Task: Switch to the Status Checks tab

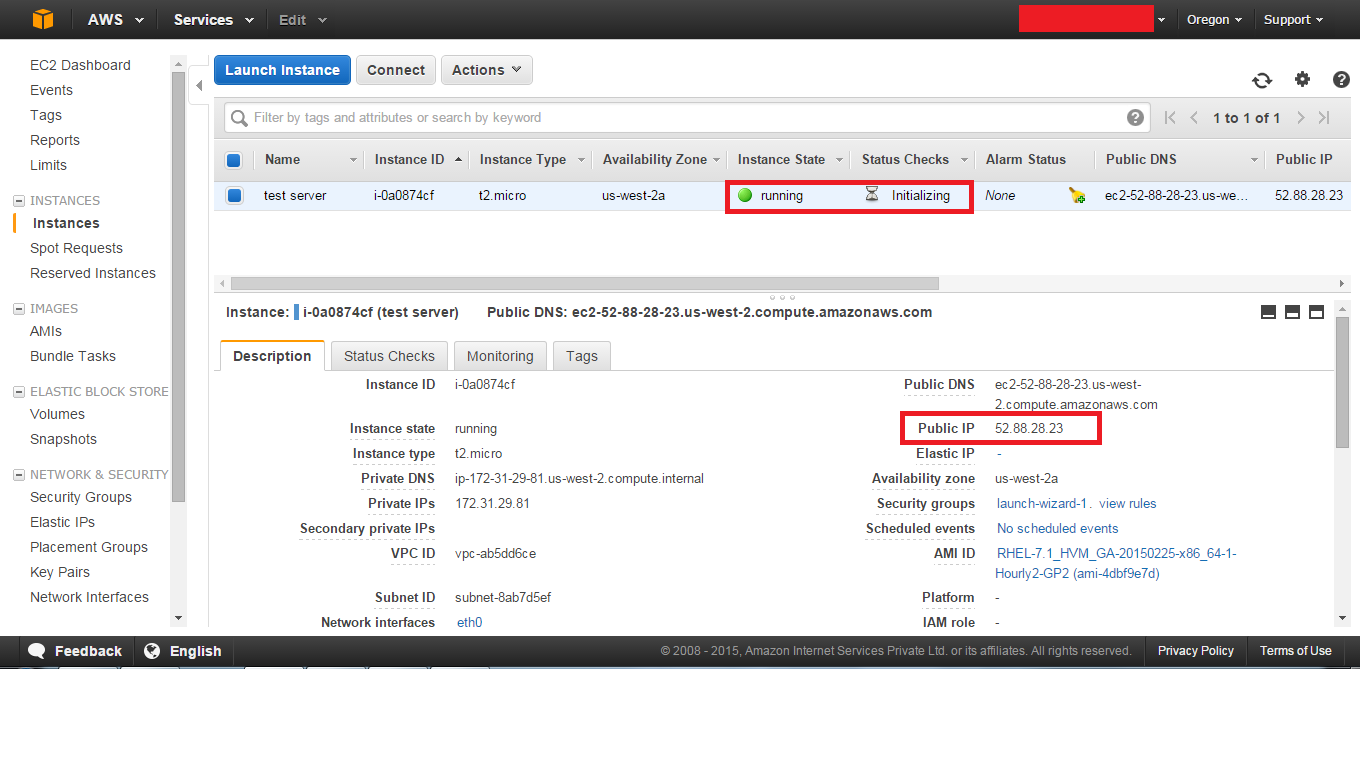Action: click(389, 356)
